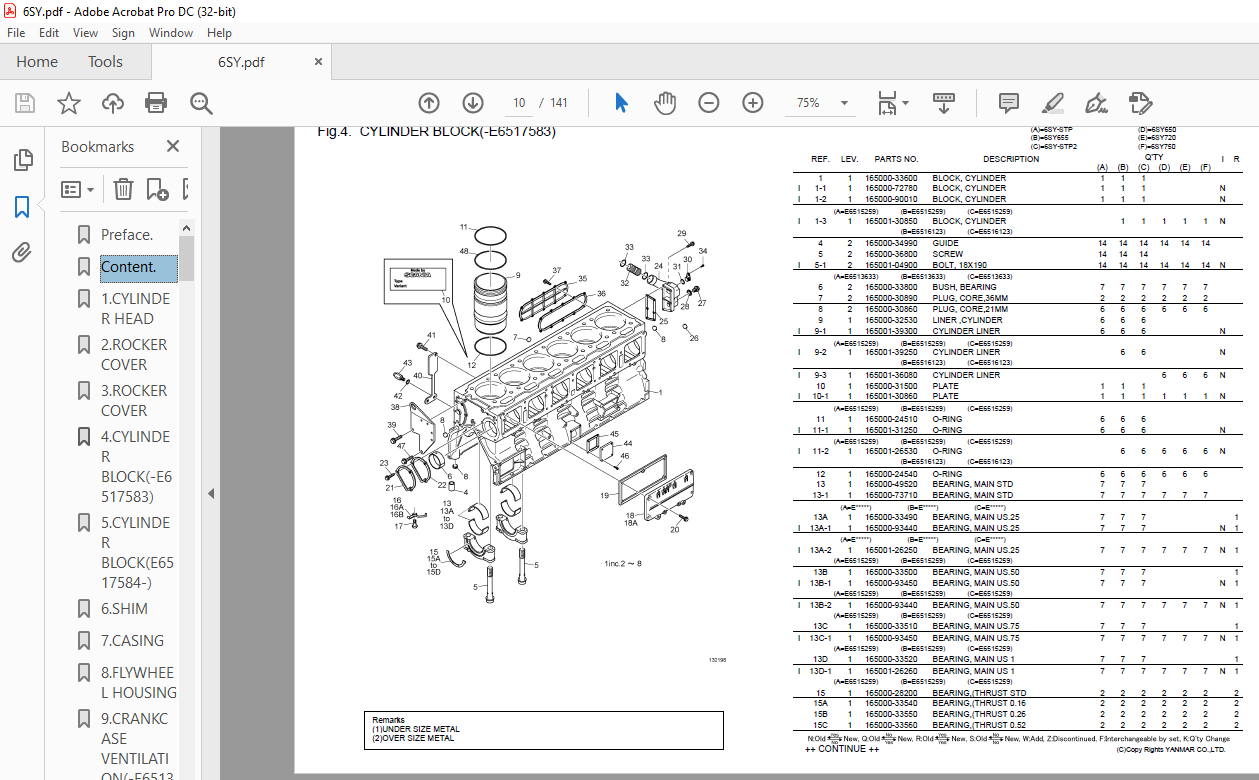
Task: Open the Edit menu
Action: click(x=49, y=33)
